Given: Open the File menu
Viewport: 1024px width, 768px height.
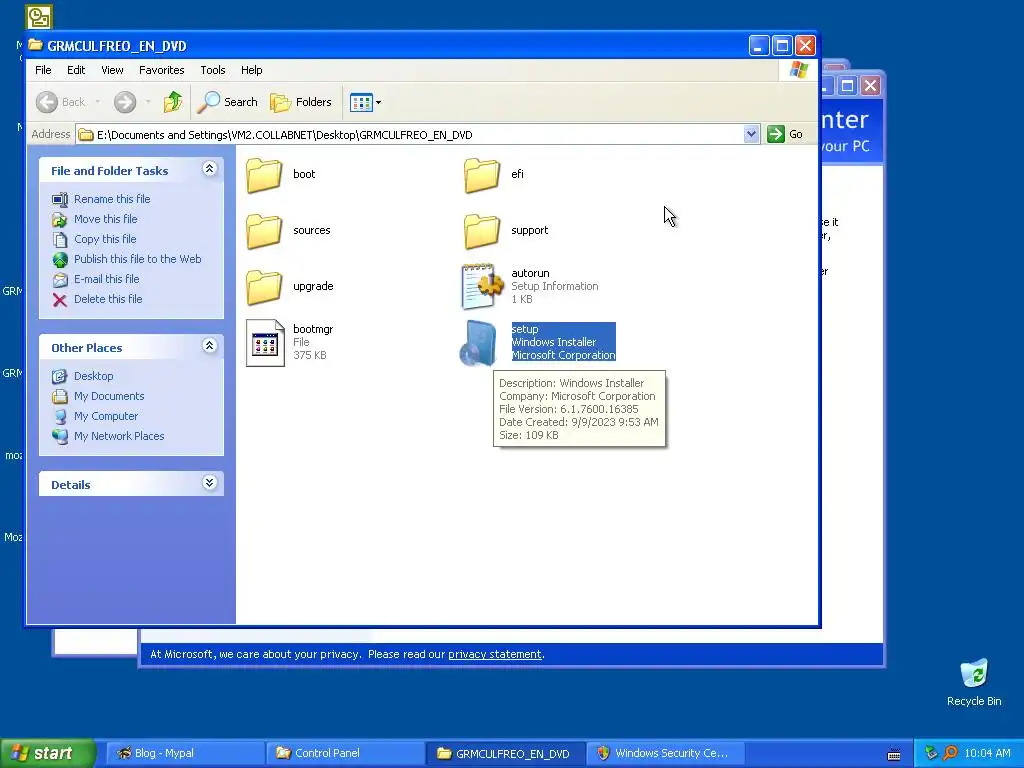Looking at the screenshot, I should point(43,70).
